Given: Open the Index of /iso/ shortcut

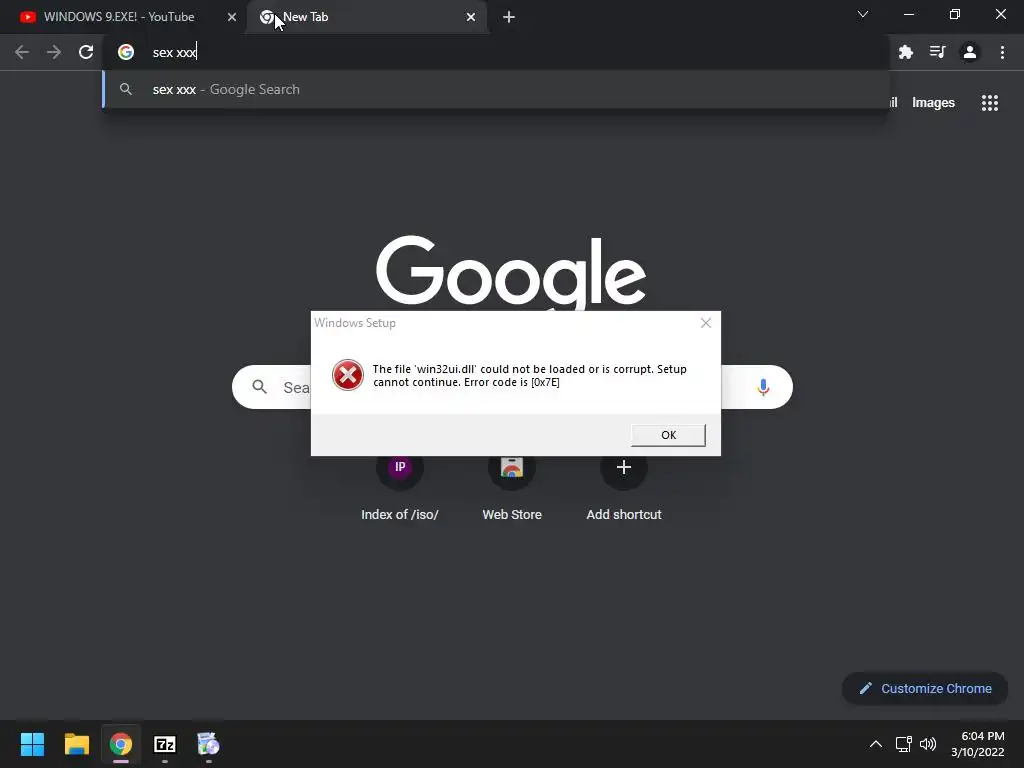Looking at the screenshot, I should [400, 487].
